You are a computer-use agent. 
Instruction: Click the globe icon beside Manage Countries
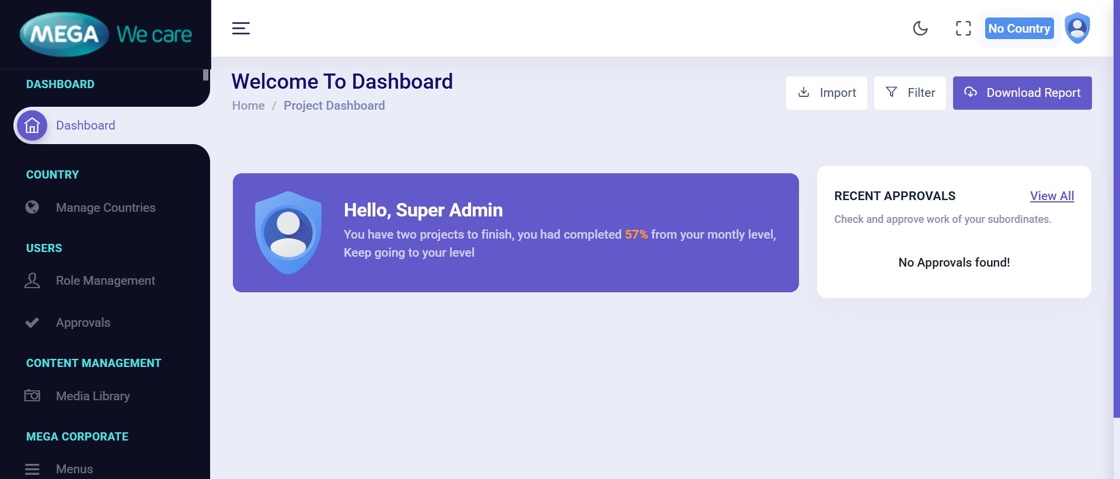click(x=32, y=208)
